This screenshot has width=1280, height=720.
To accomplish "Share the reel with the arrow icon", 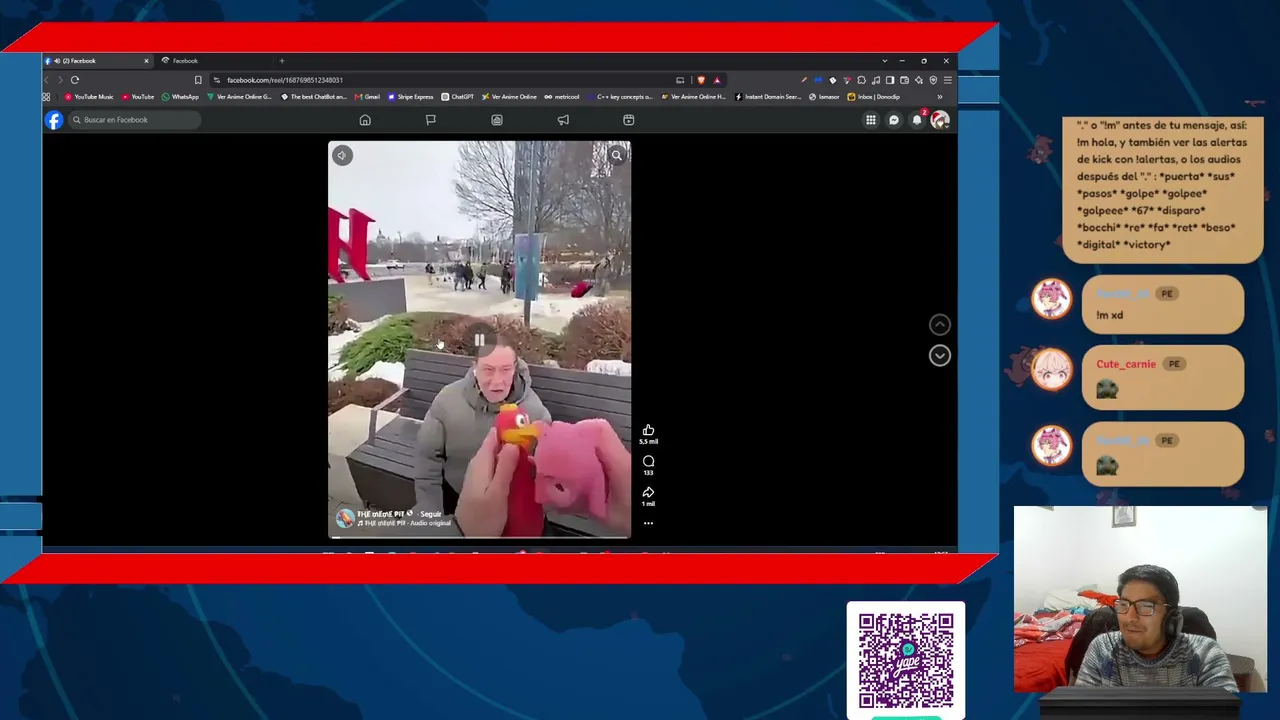I will click(648, 492).
